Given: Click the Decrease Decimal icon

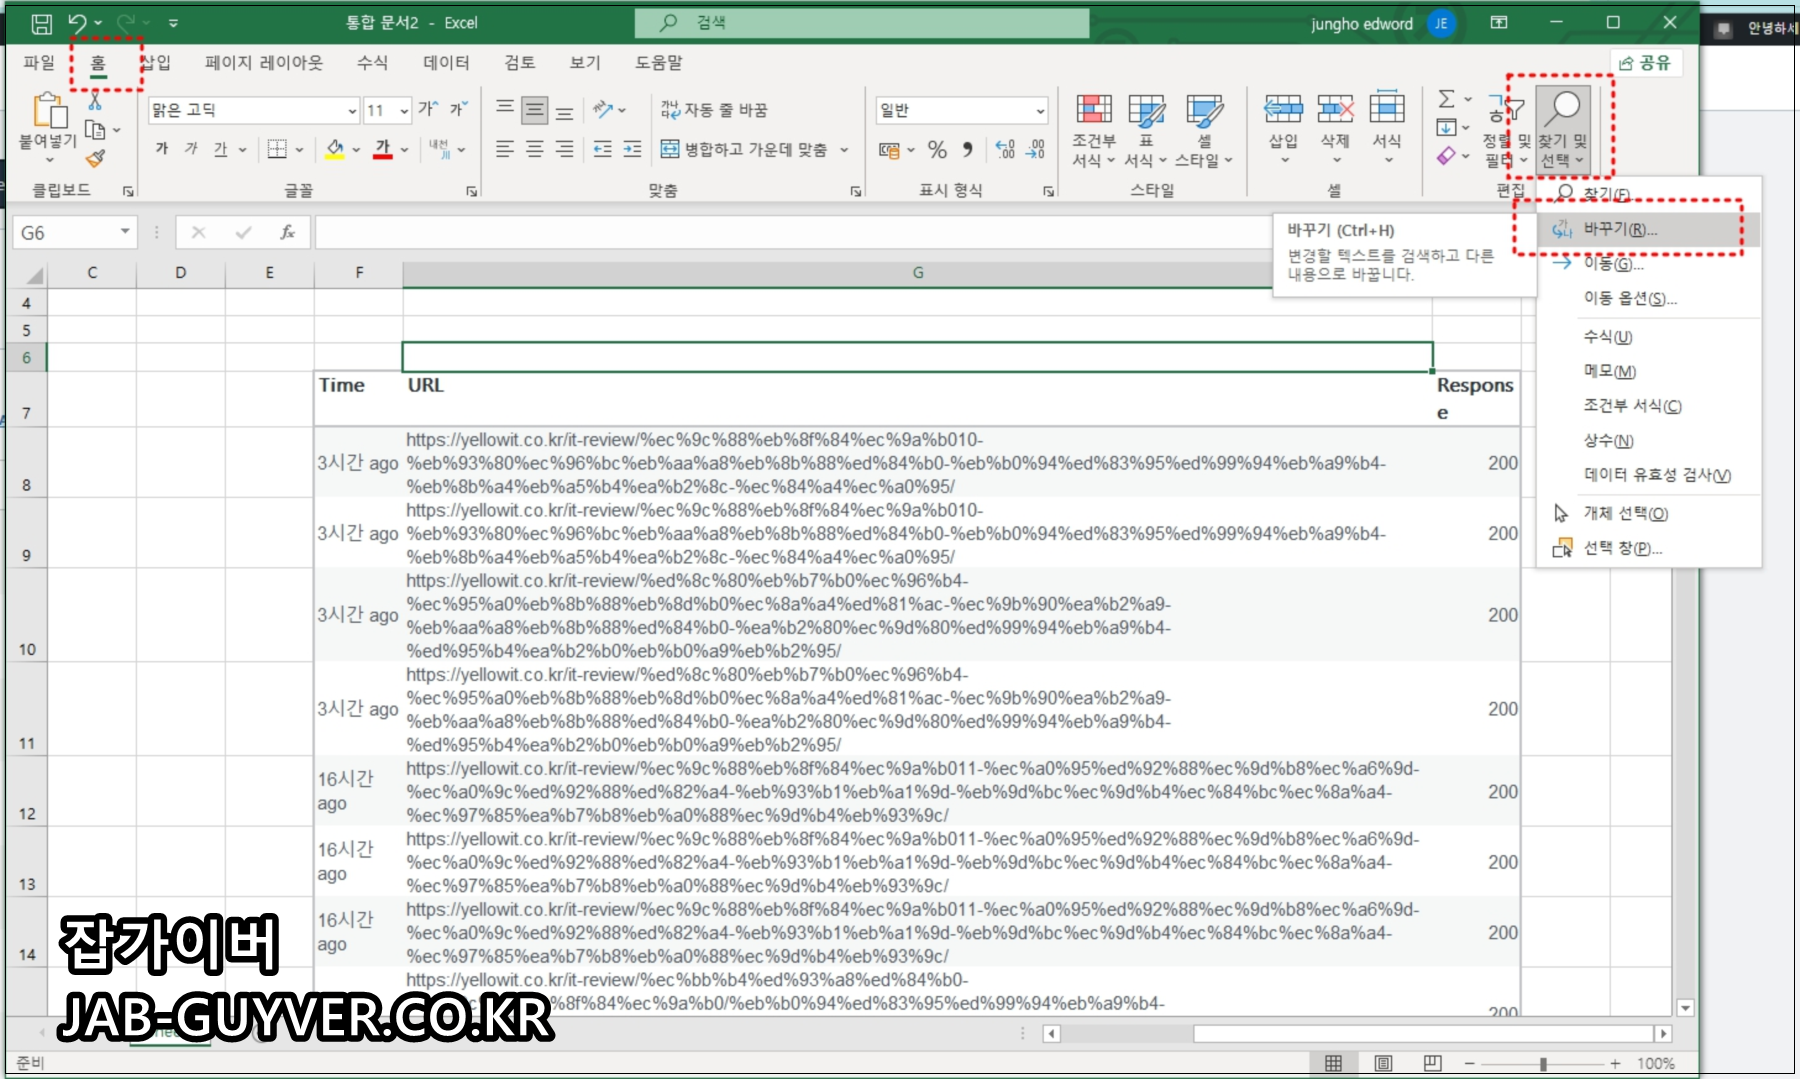Looking at the screenshot, I should (x=1036, y=150).
